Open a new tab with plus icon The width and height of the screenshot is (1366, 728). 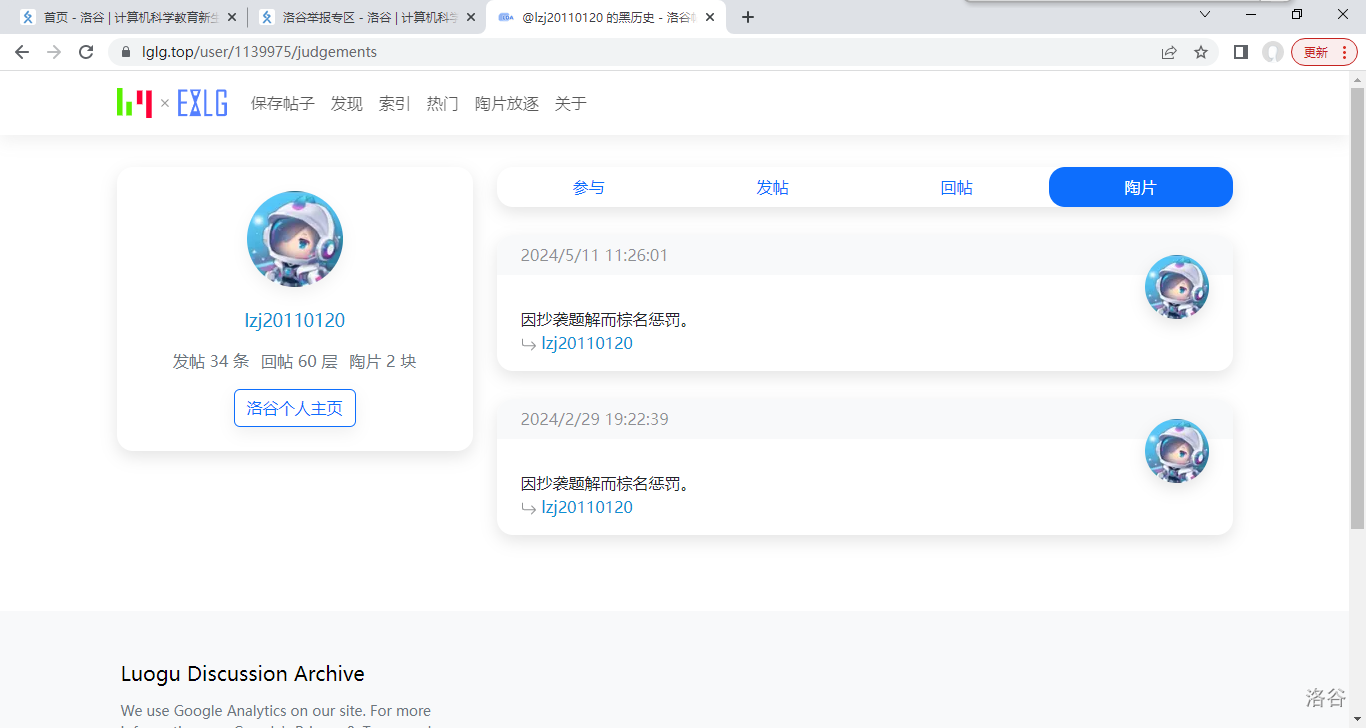748,17
